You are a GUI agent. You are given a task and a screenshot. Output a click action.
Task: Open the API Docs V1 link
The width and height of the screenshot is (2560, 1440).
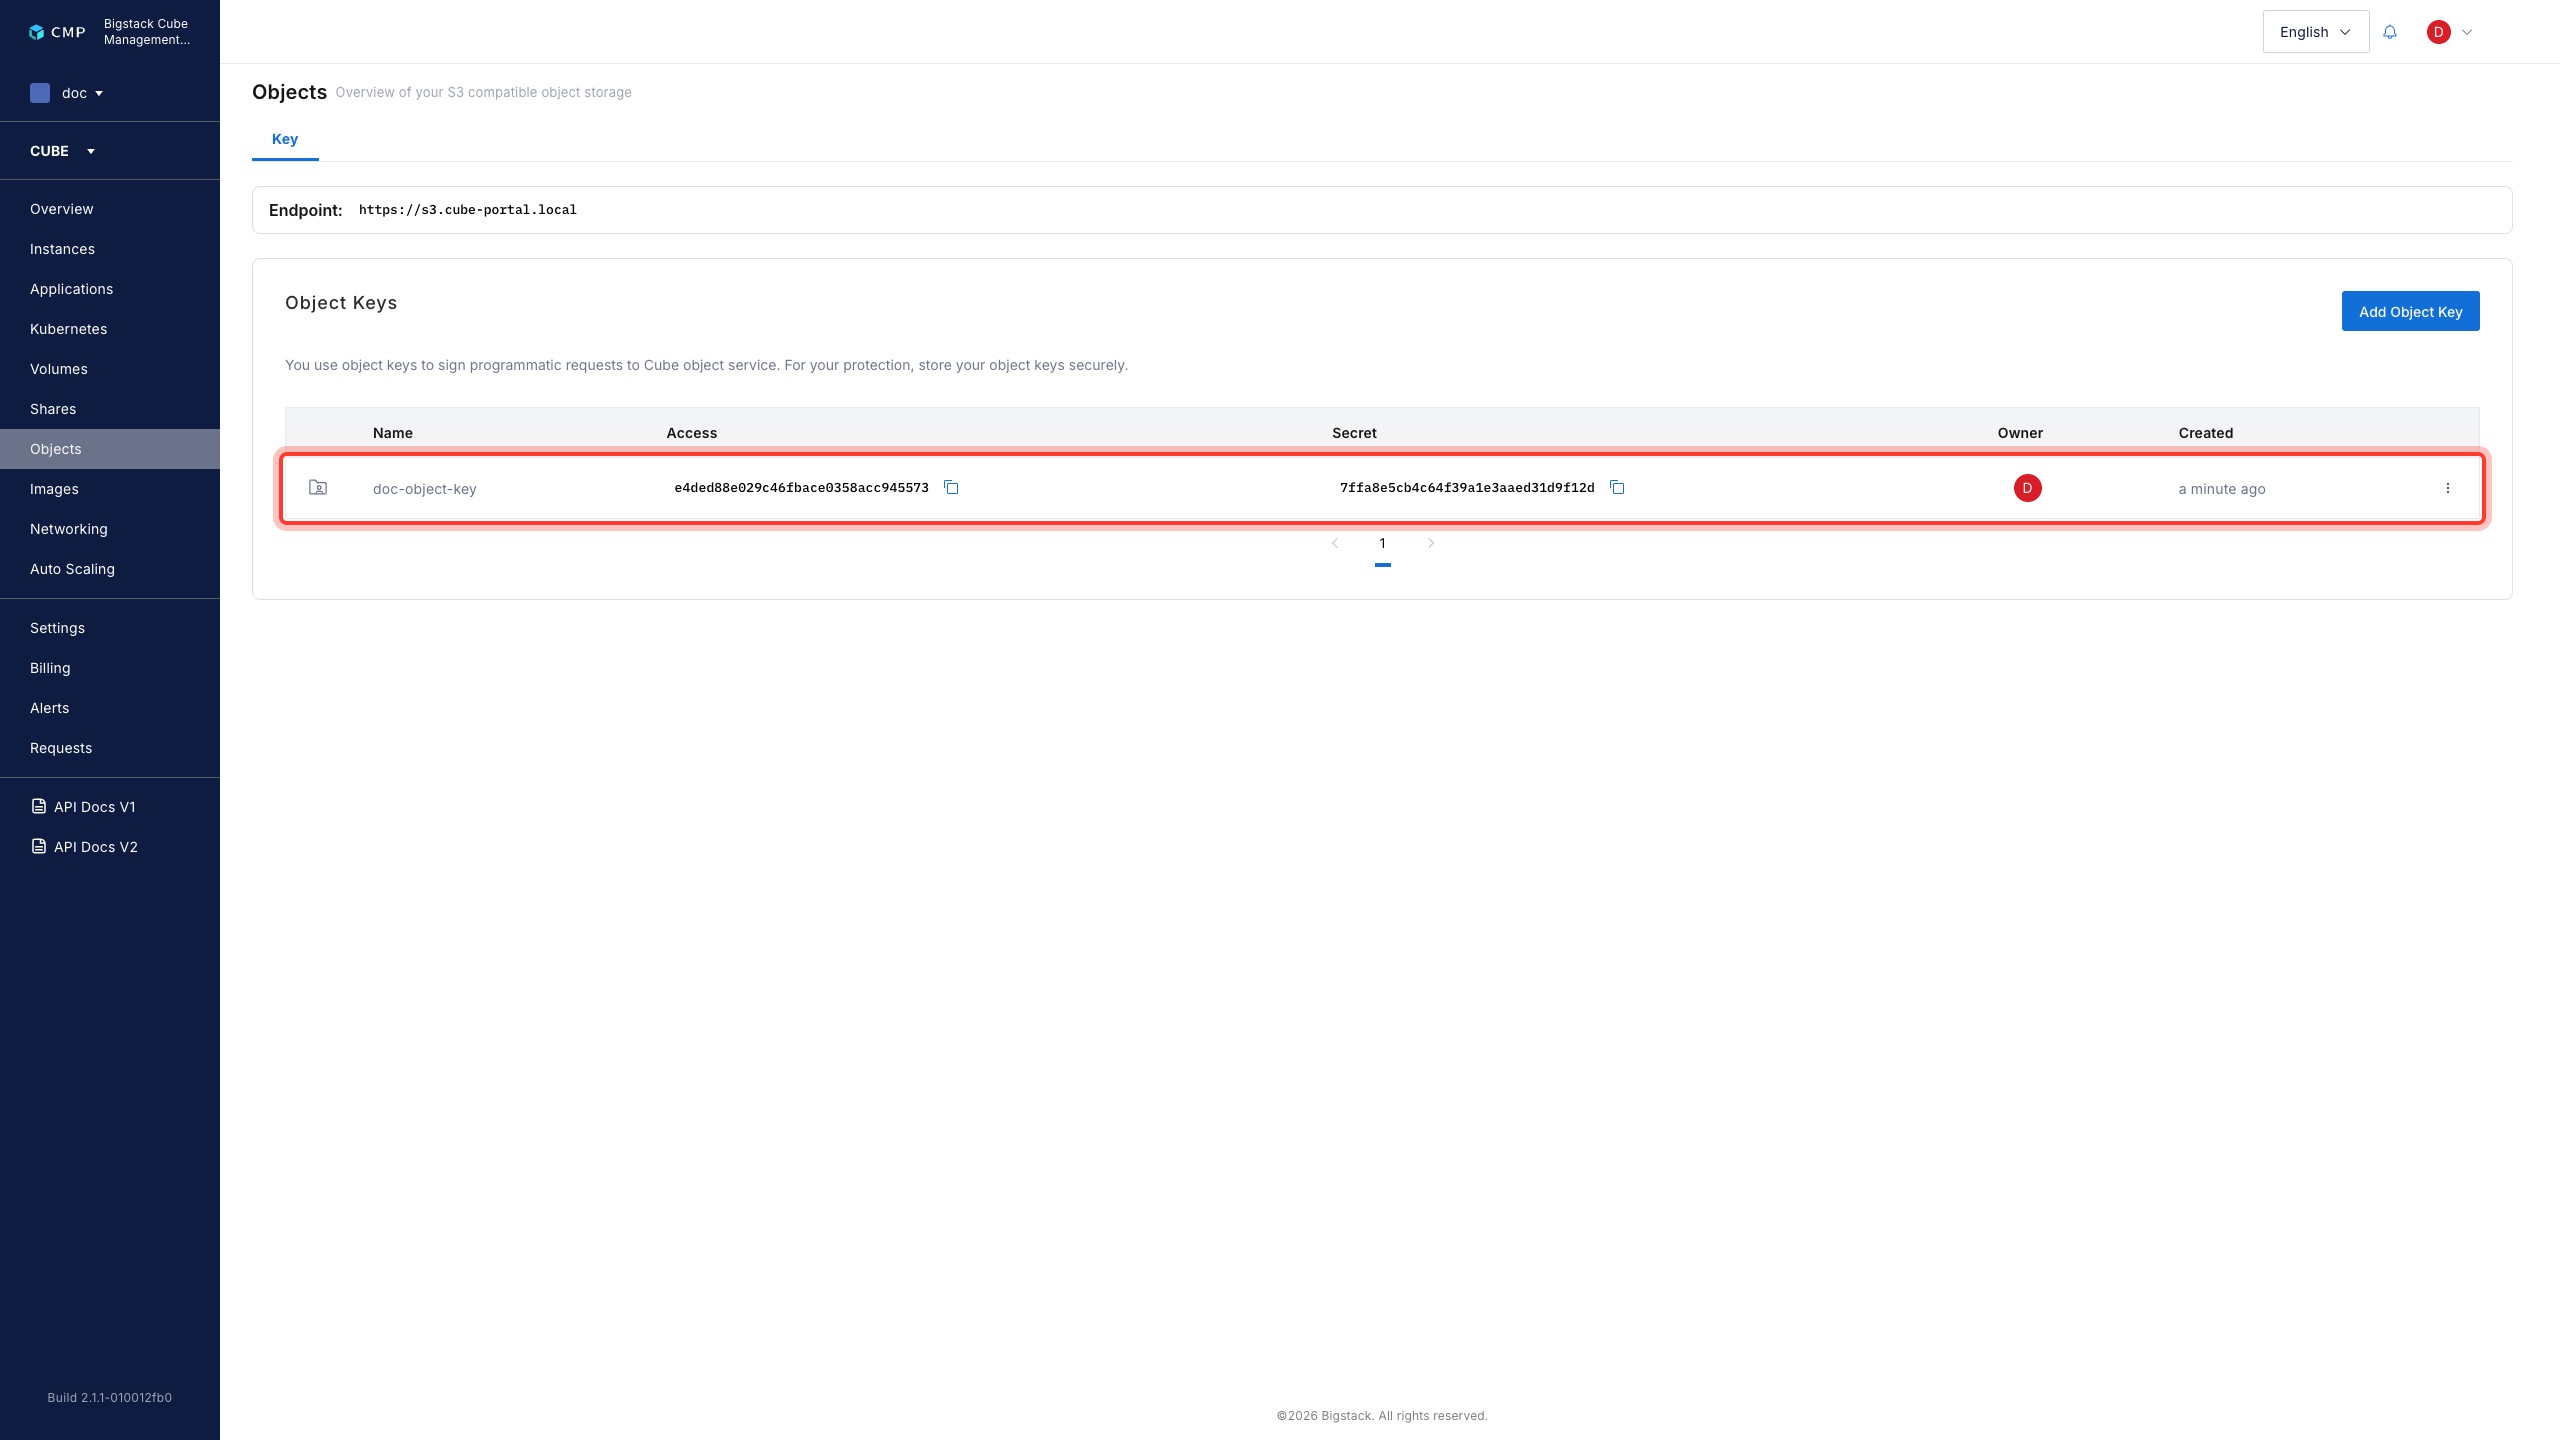point(94,807)
